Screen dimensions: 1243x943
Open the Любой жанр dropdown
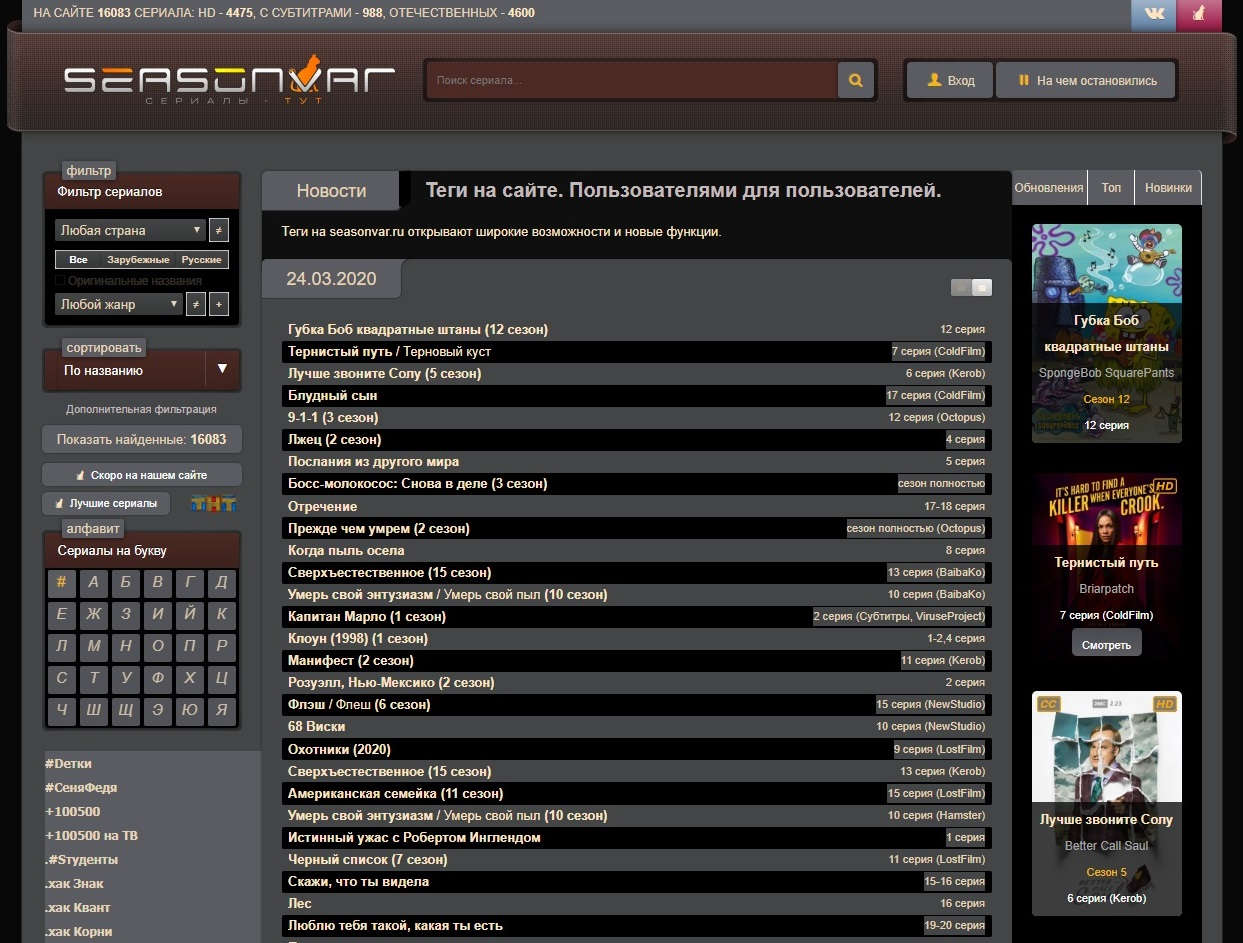119,303
